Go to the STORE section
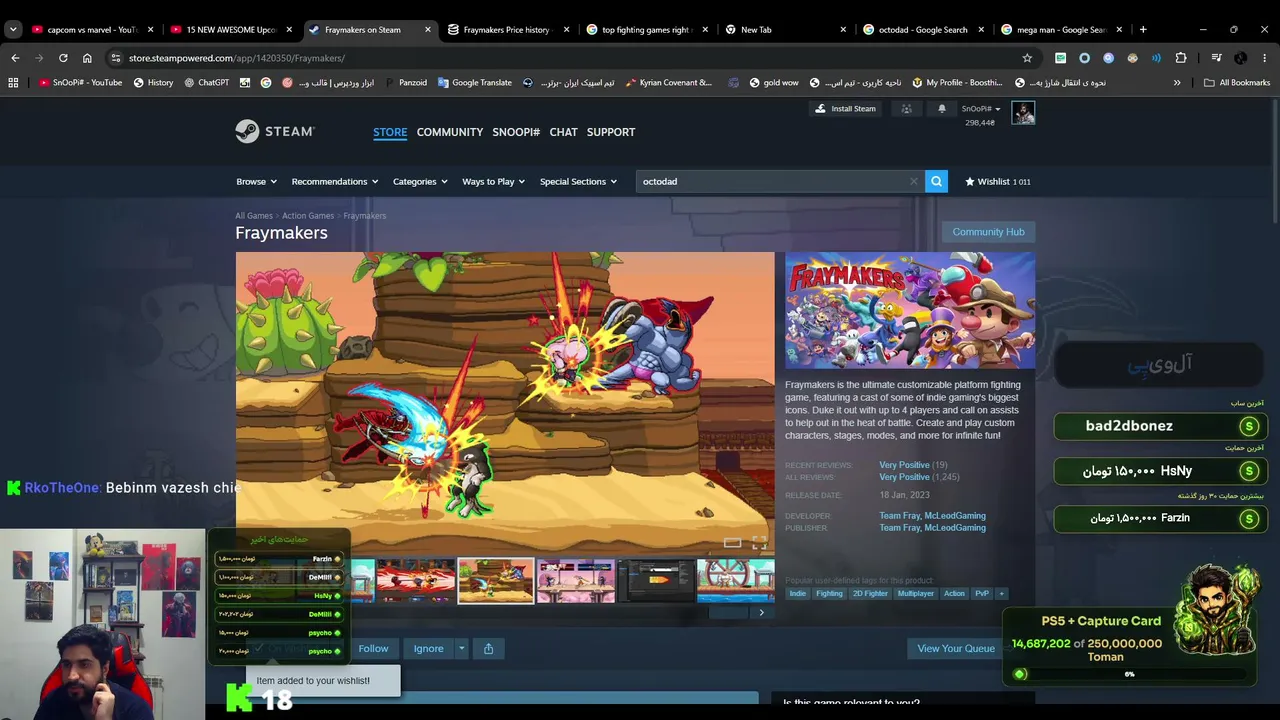Image resolution: width=1280 pixels, height=720 pixels. click(390, 132)
